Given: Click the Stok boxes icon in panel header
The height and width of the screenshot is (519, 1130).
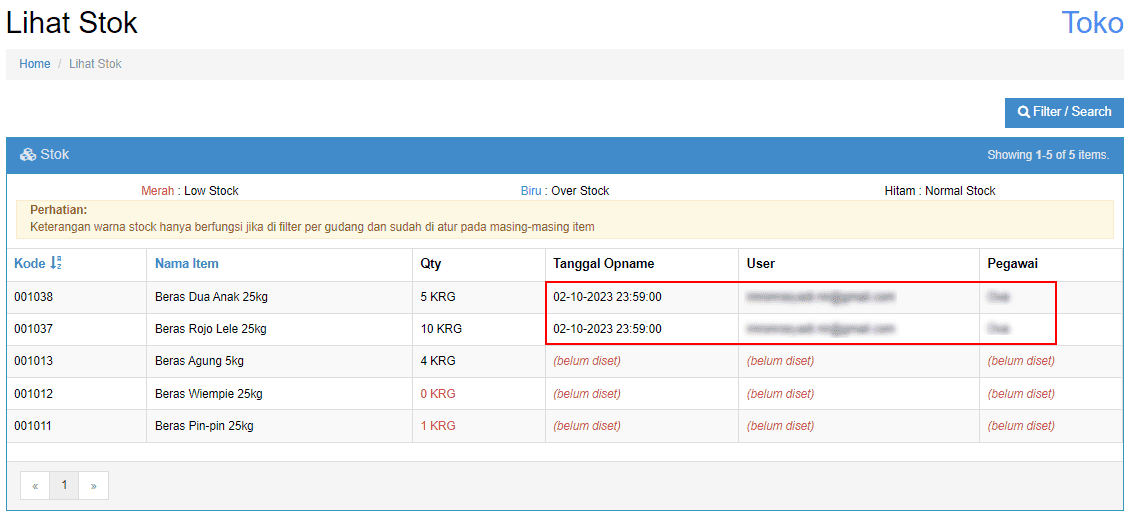Looking at the screenshot, I should point(28,155).
